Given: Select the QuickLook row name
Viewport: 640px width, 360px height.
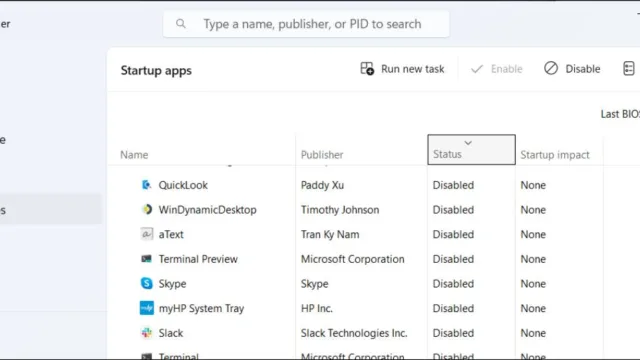Looking at the screenshot, I should pyautogui.click(x=183, y=185).
